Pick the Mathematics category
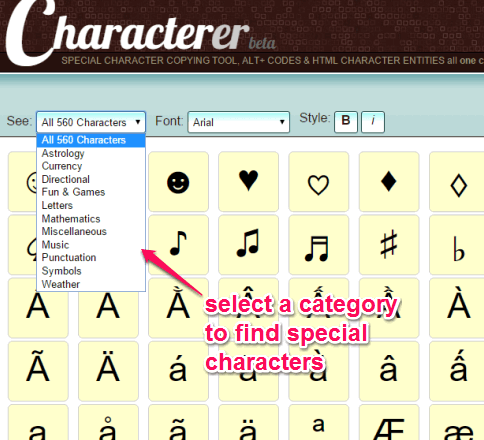This screenshot has width=484, height=440. [91, 219]
